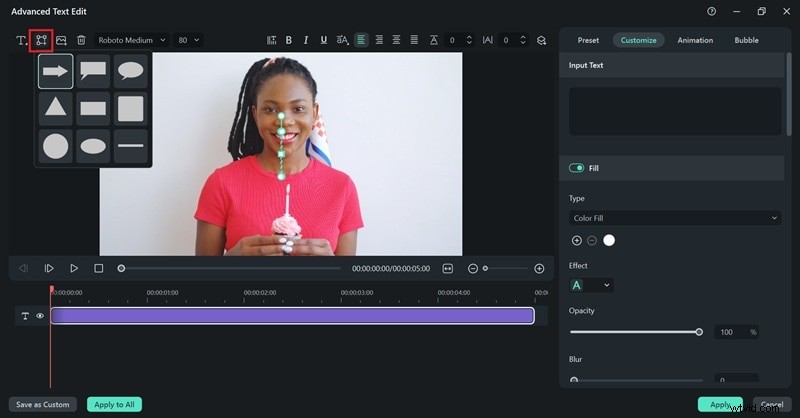Click the Apply to All button
This screenshot has height=418, width=800.
point(114,405)
